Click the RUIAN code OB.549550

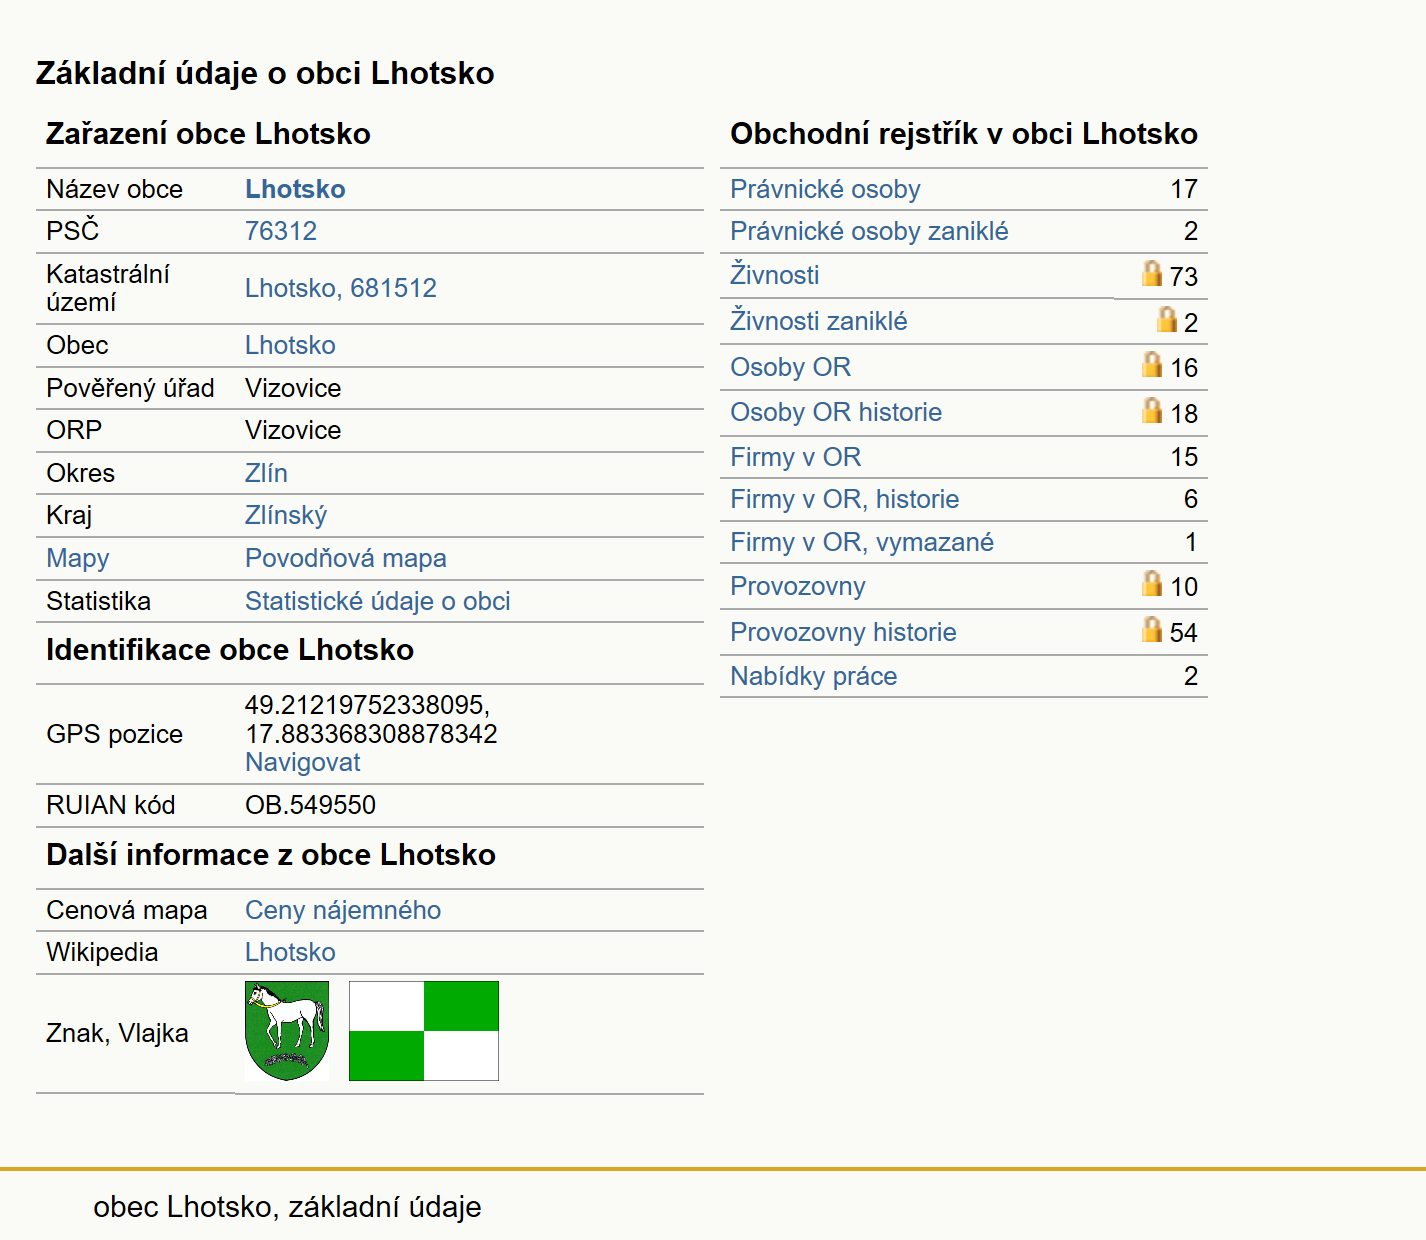coord(310,805)
